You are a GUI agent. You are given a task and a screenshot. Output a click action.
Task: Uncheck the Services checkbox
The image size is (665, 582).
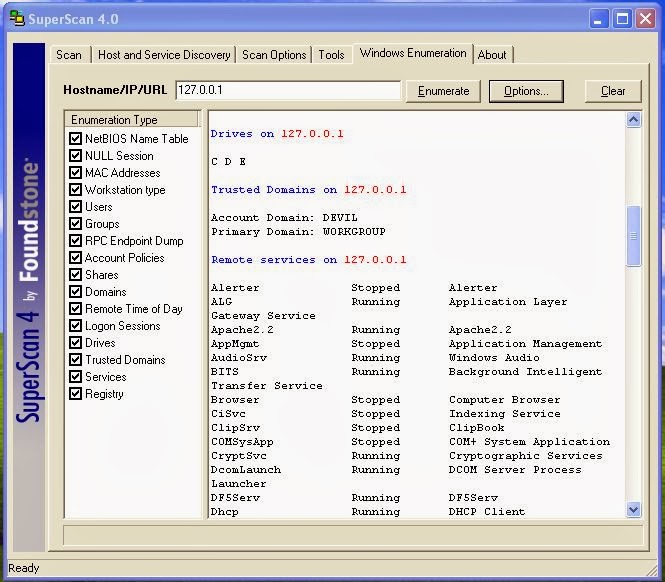tap(75, 376)
